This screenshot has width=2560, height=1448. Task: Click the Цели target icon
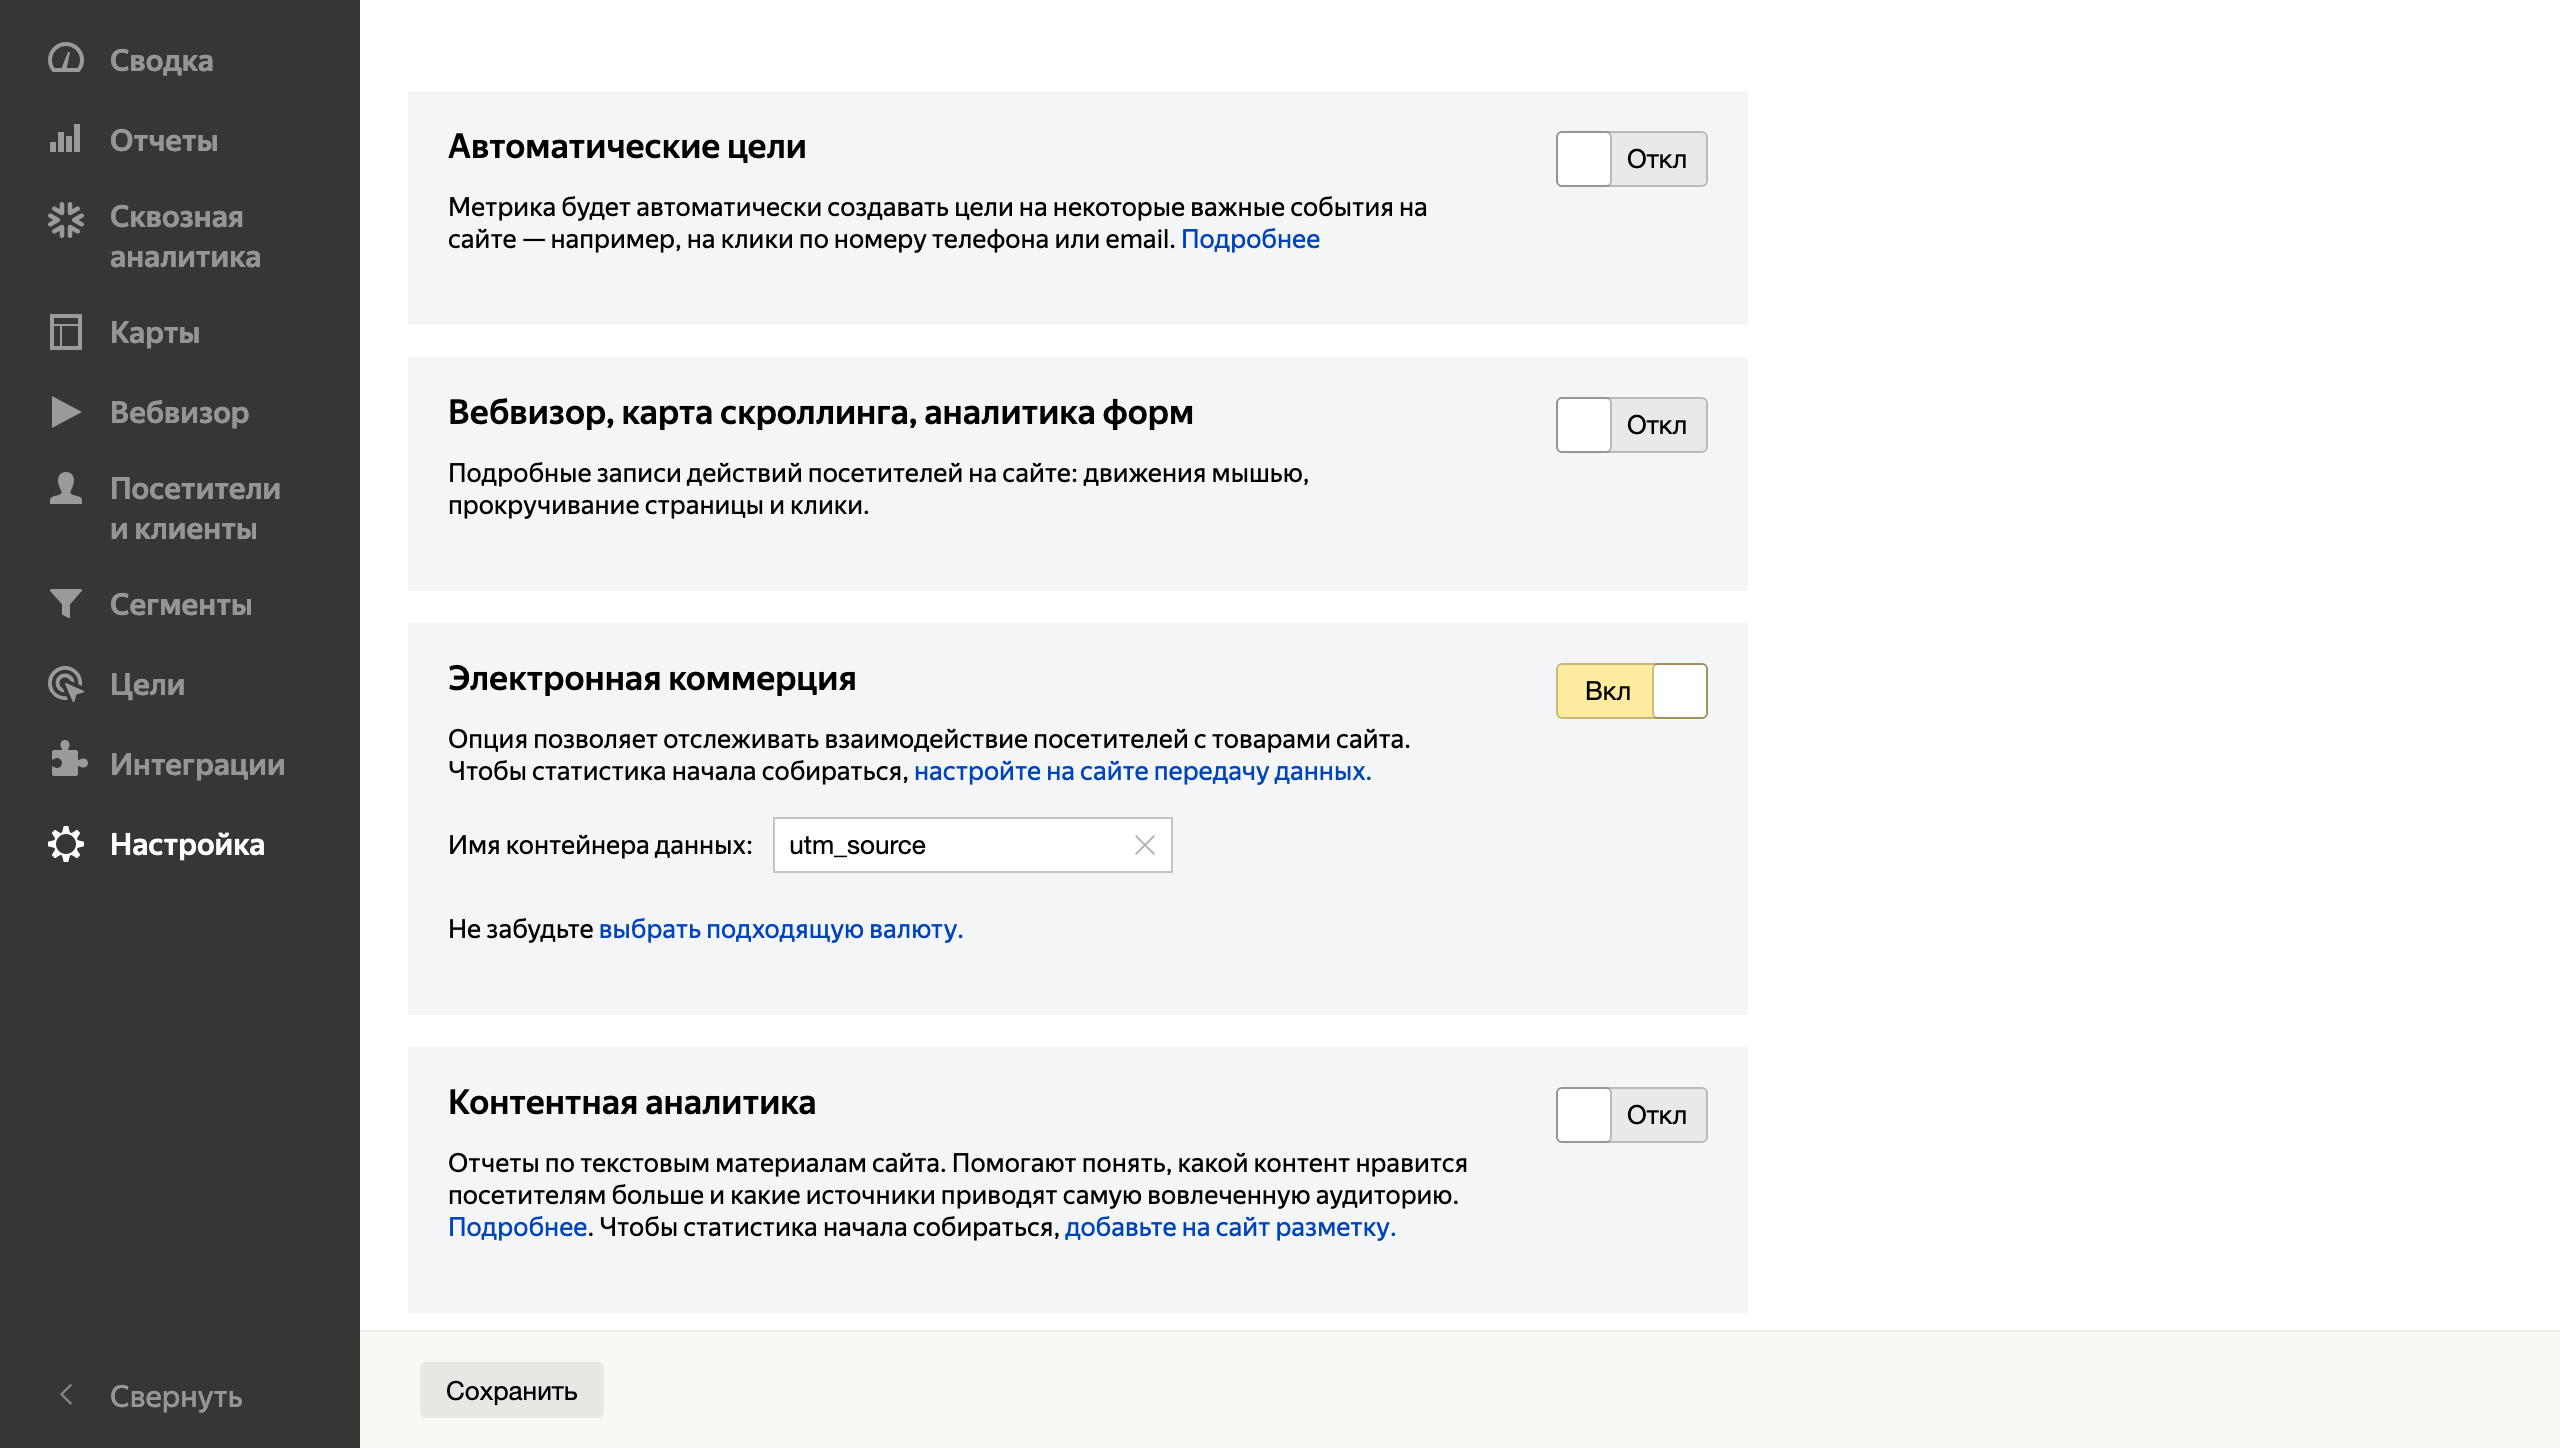[x=66, y=684]
